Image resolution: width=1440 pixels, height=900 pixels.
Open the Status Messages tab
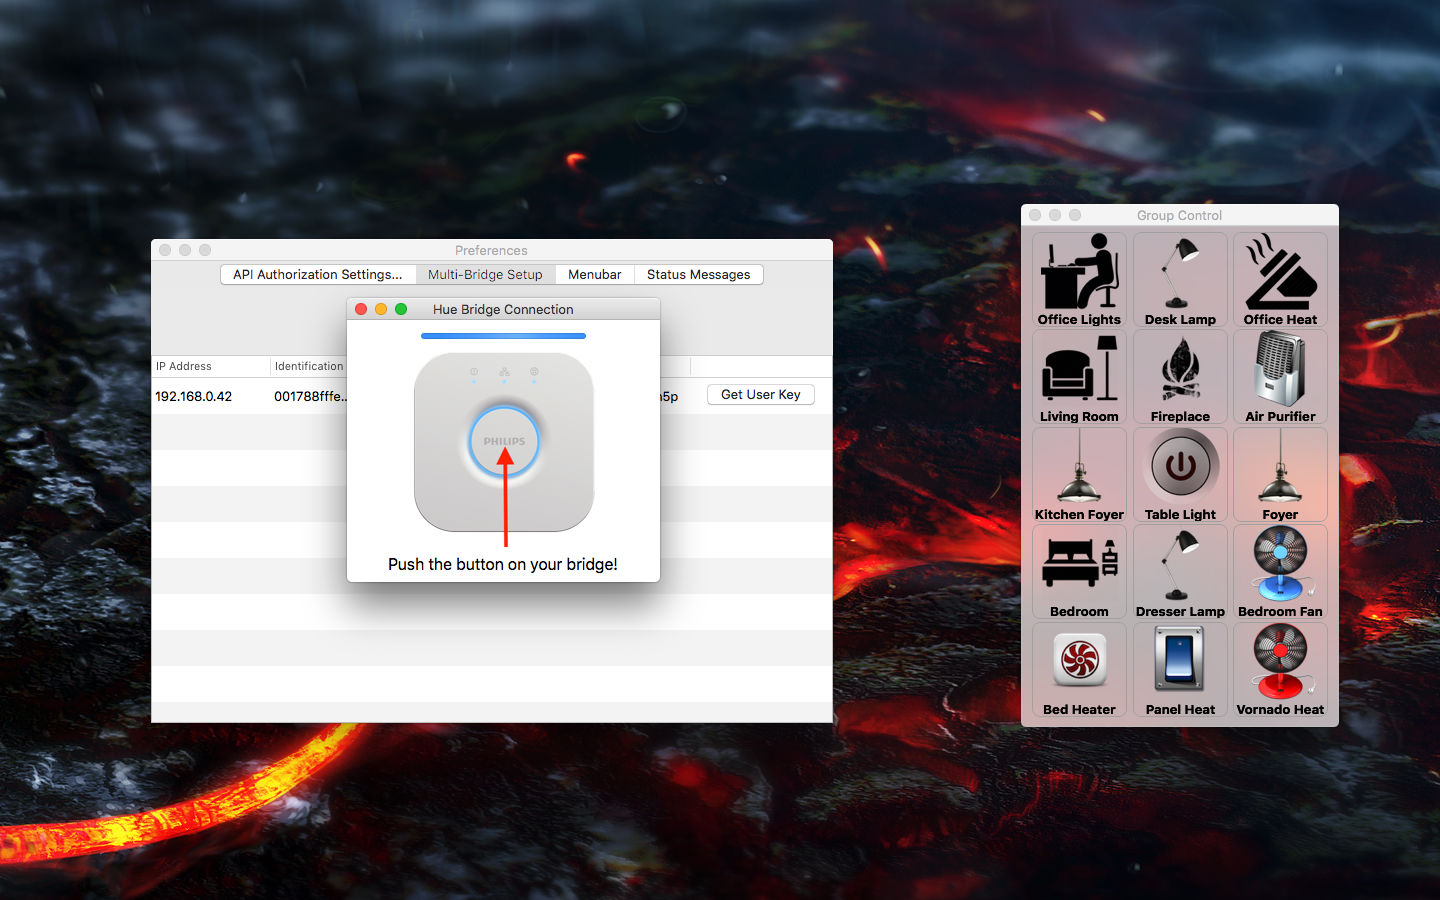[x=698, y=274]
